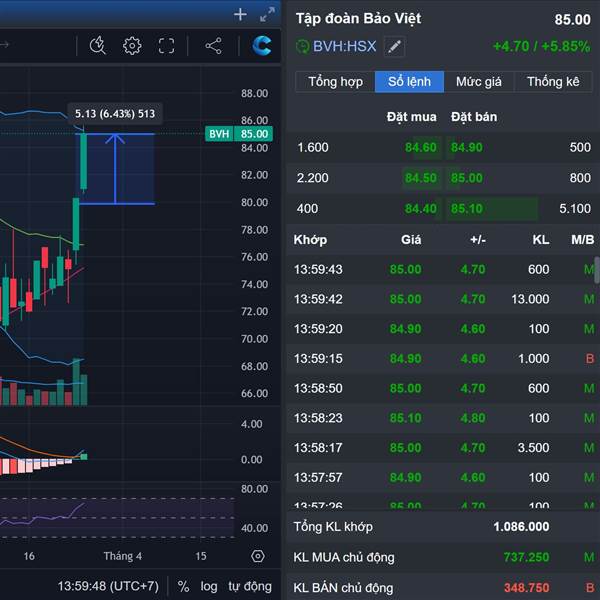Image resolution: width=600 pixels, height=600 pixels.
Task: Switch to the 'Thống kê' tab
Action: point(553,82)
